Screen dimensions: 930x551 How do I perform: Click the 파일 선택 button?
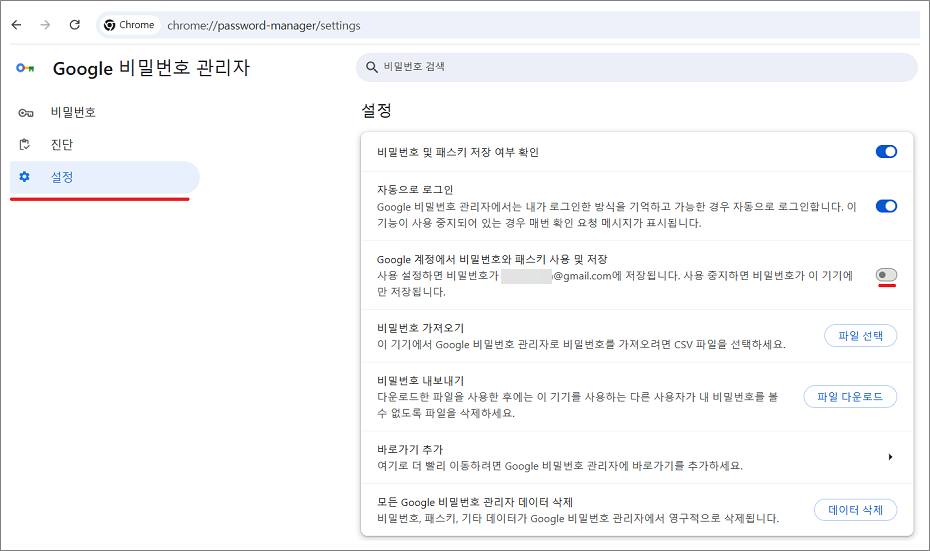(x=860, y=336)
